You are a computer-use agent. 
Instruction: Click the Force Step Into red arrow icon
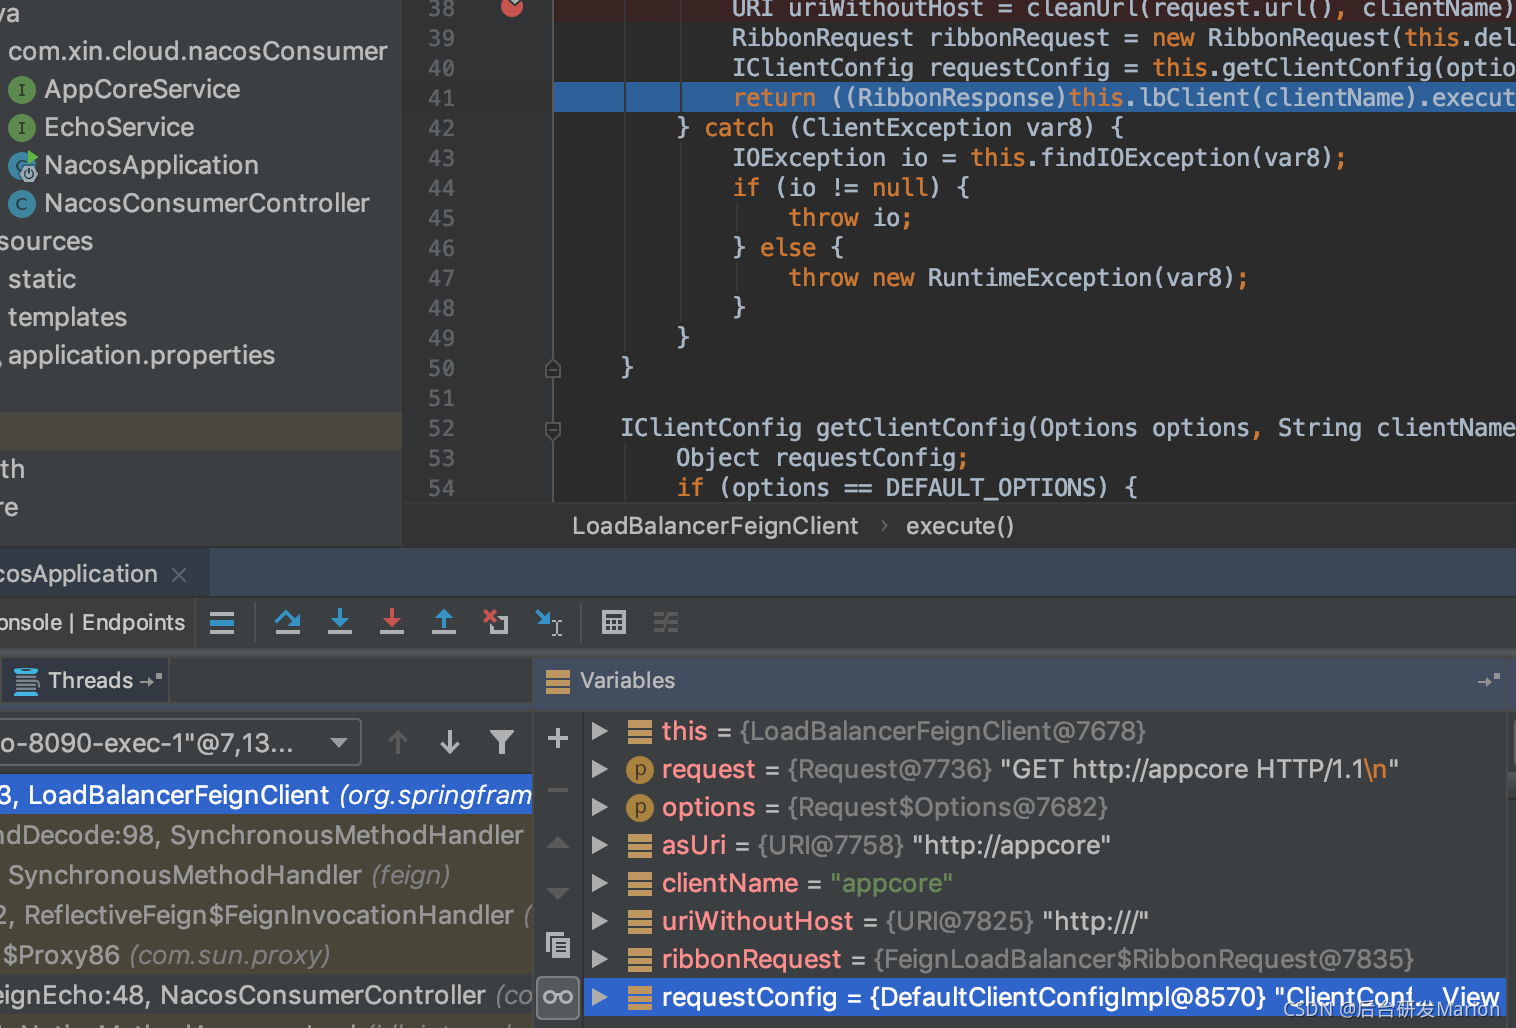pos(392,623)
